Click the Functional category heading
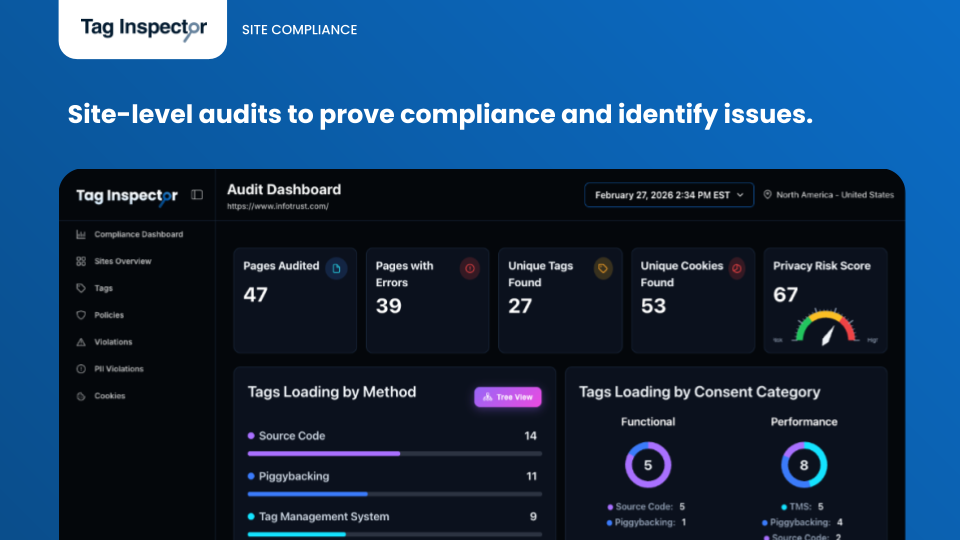 [648, 422]
